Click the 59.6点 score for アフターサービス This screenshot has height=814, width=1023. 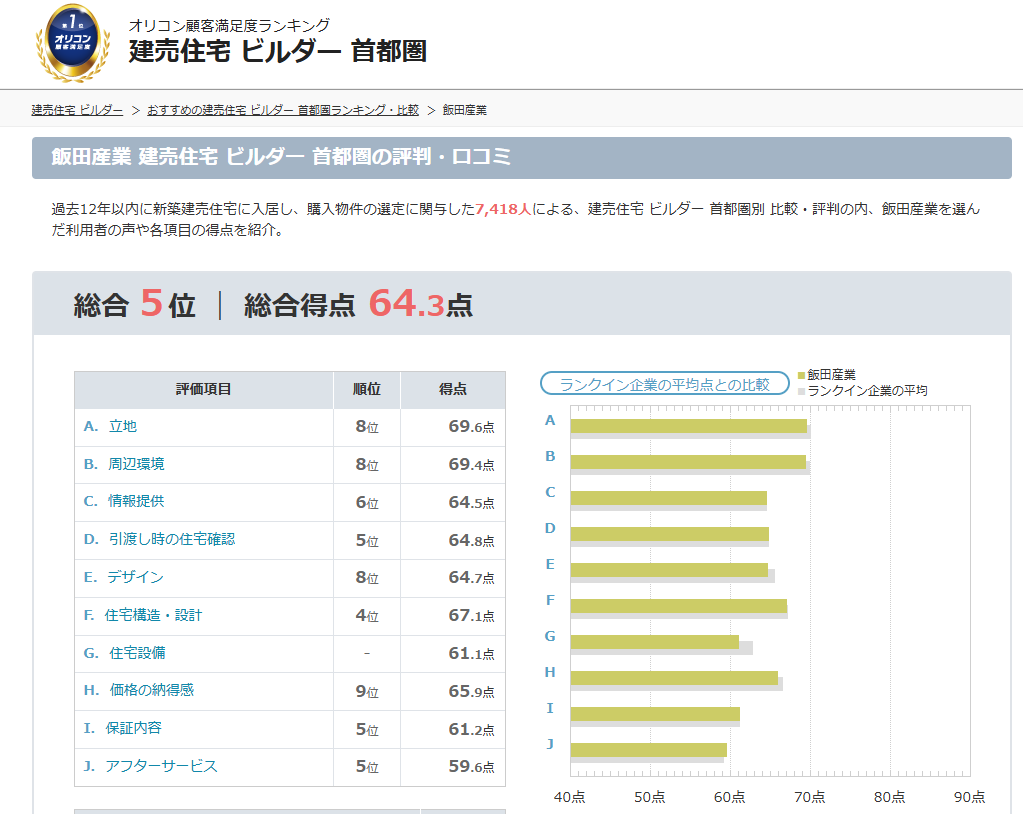(x=471, y=766)
